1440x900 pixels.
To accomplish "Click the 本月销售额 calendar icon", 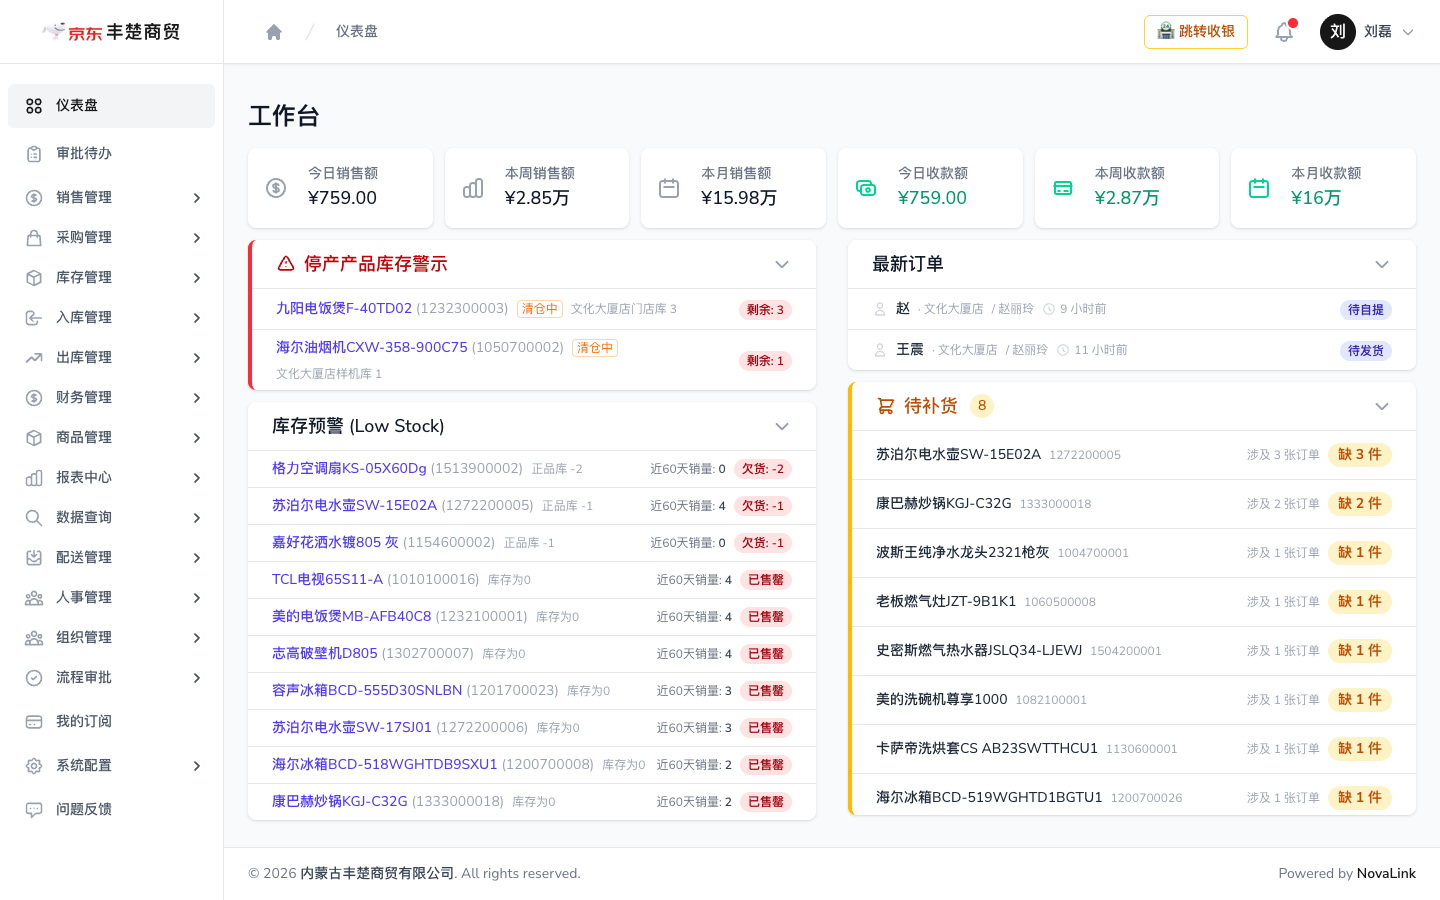I will point(669,188).
